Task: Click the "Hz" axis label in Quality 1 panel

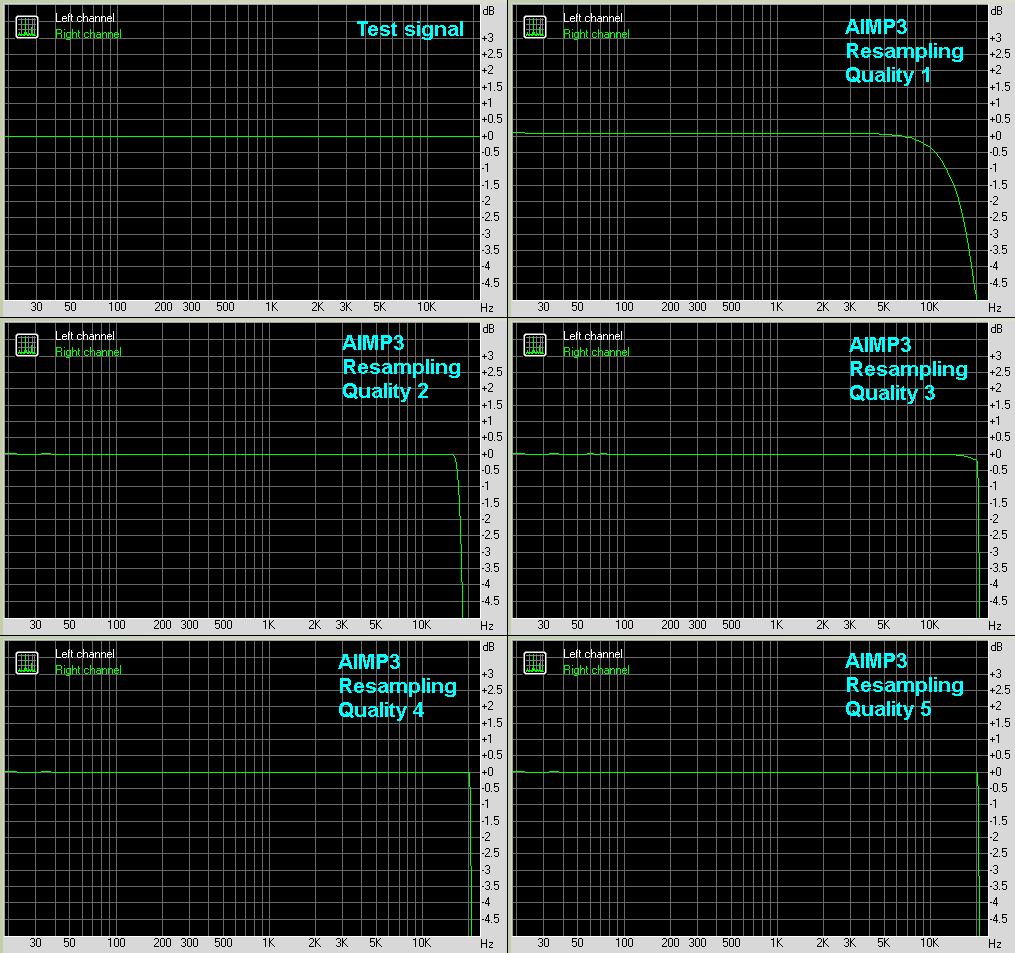Action: point(995,308)
